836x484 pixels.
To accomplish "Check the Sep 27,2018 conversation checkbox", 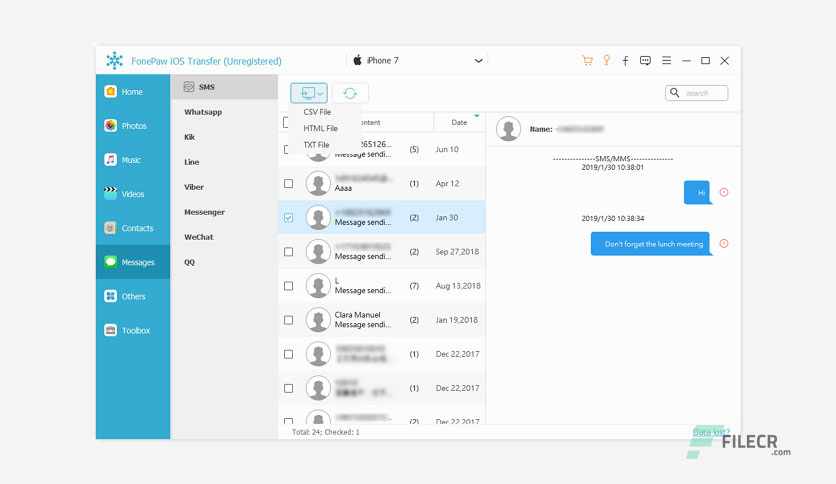I will (x=288, y=252).
